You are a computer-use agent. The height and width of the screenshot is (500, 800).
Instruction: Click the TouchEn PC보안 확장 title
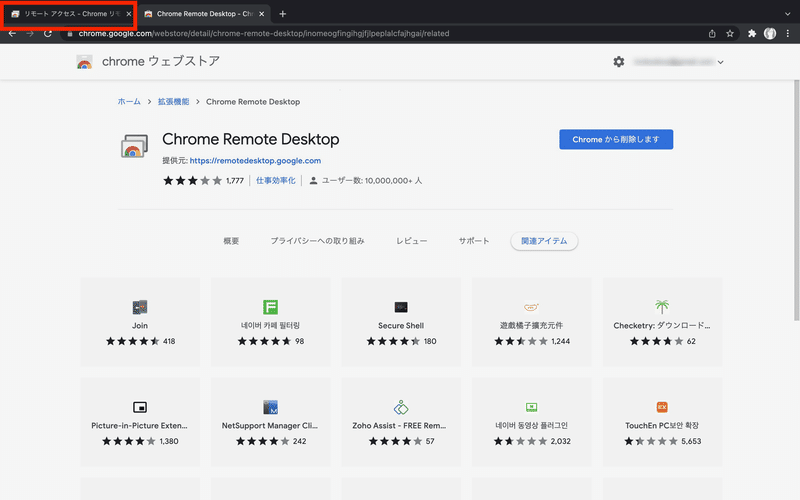[x=662, y=426]
